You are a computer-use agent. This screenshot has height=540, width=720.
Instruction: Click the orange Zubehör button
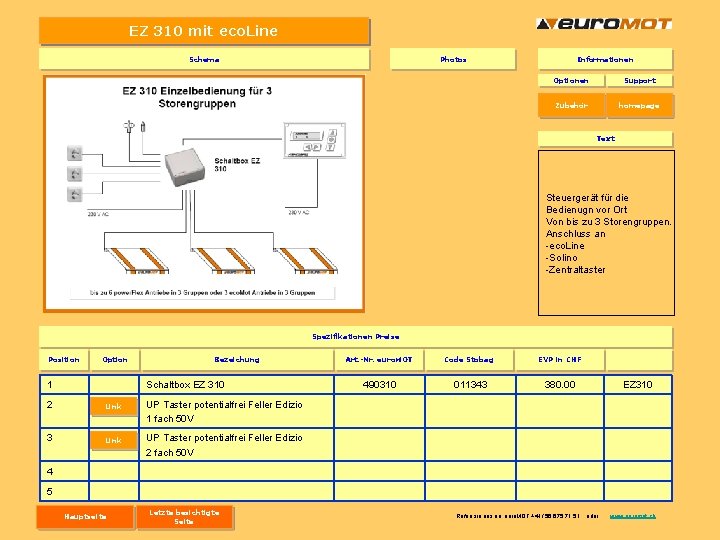571,105
